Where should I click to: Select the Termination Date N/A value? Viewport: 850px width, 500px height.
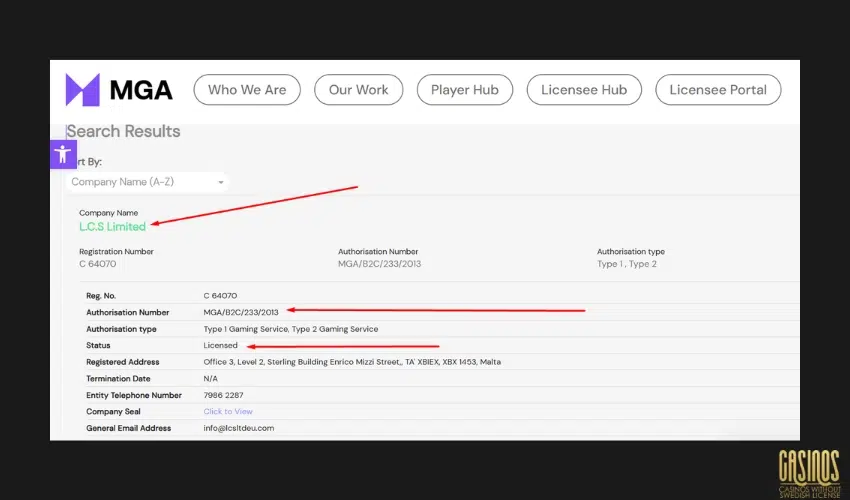[x=210, y=379]
